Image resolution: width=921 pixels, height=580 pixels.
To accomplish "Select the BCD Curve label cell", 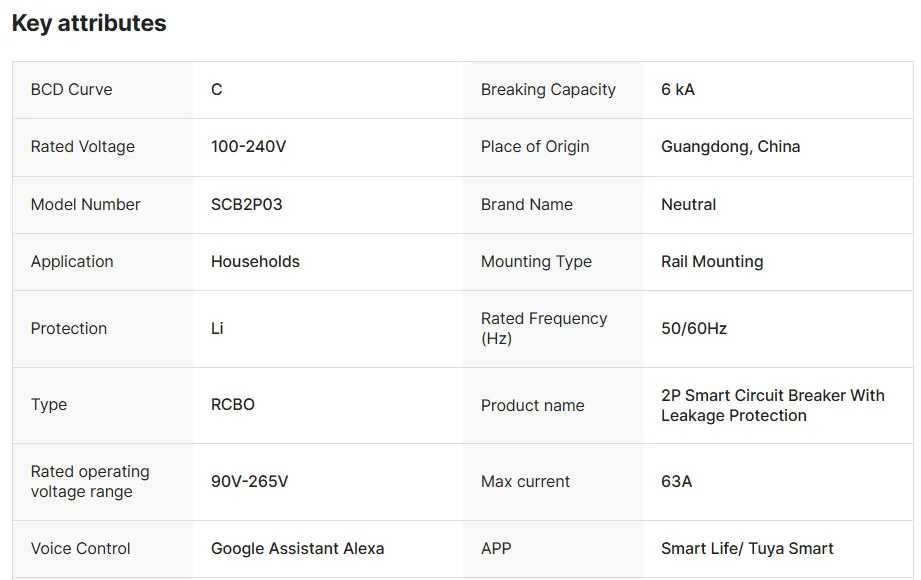I will point(71,90).
